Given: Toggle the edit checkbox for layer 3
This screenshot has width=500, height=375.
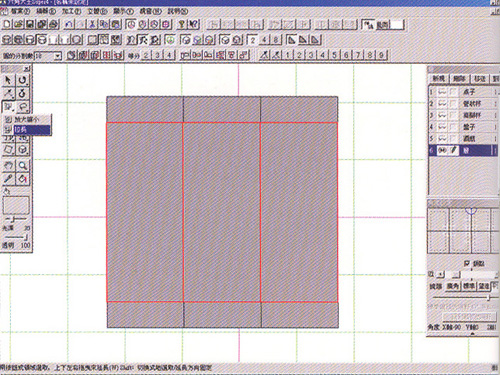Looking at the screenshot, I should (x=453, y=115).
